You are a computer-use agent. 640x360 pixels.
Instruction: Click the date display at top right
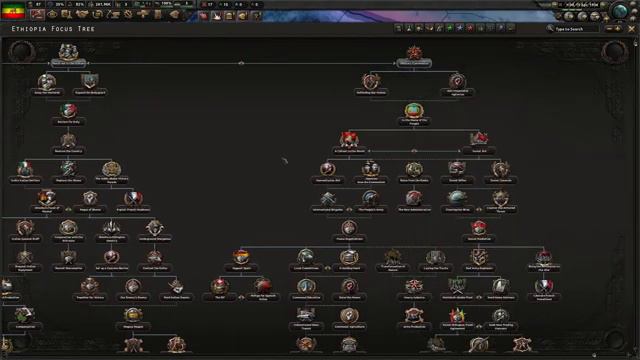582,4
